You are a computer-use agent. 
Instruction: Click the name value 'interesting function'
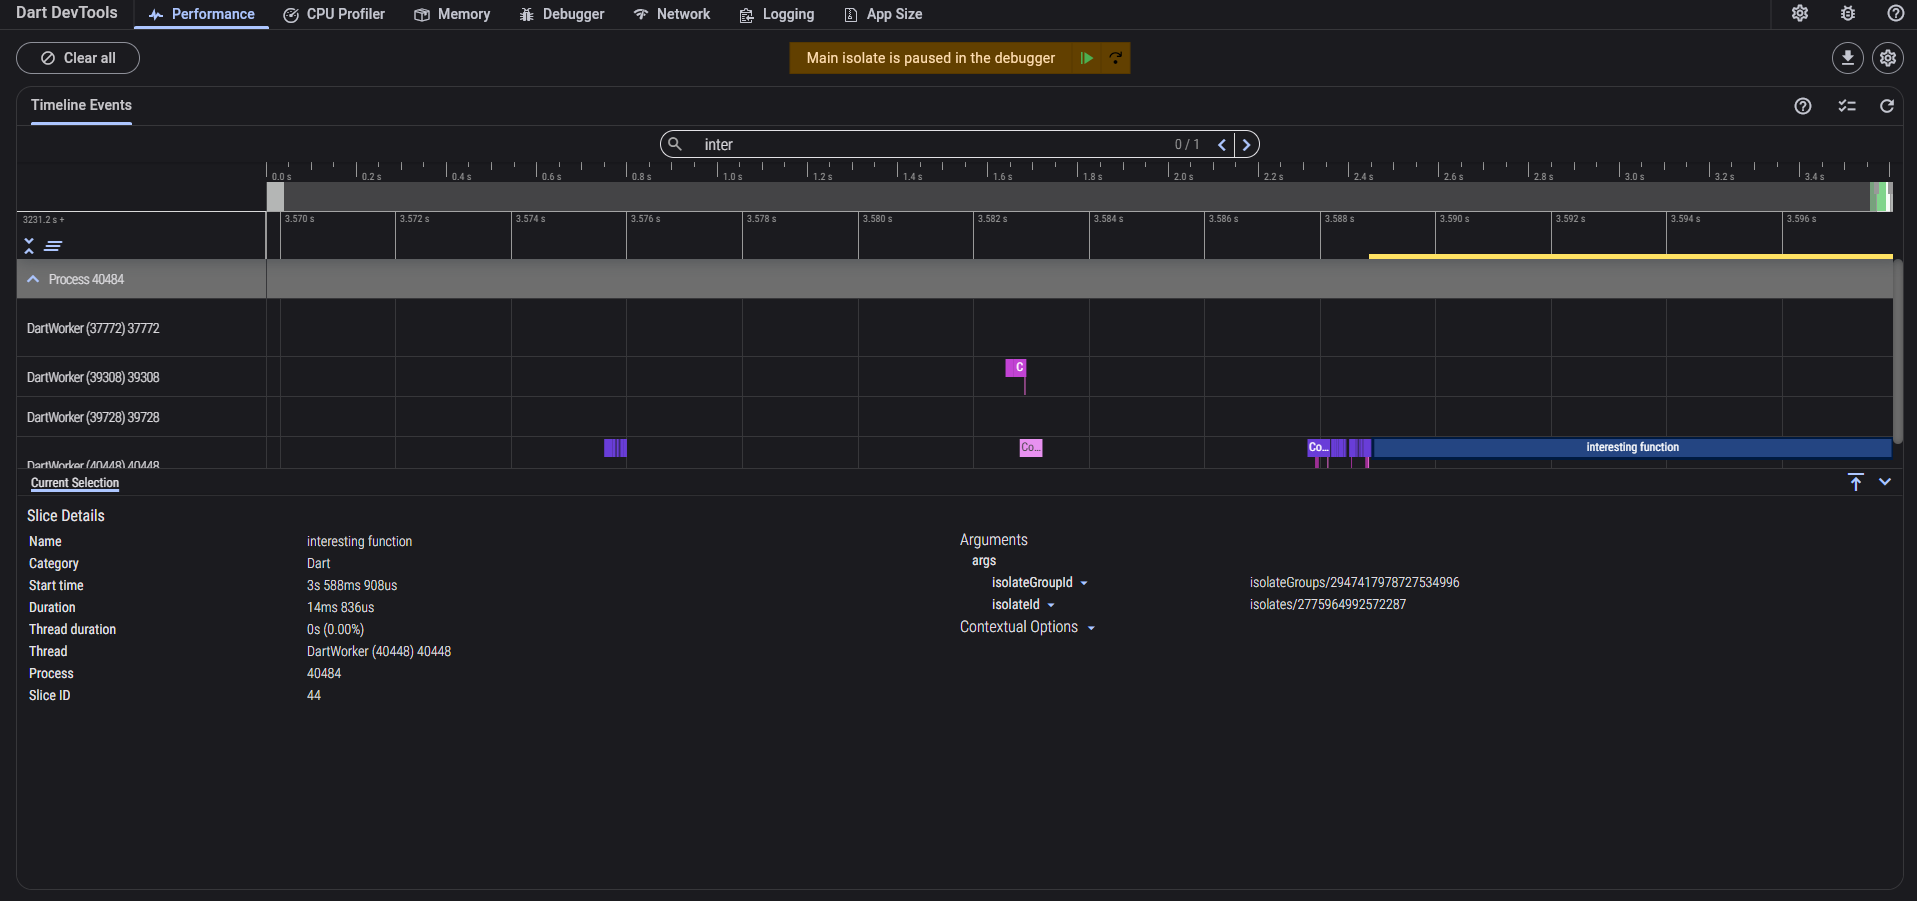359,541
